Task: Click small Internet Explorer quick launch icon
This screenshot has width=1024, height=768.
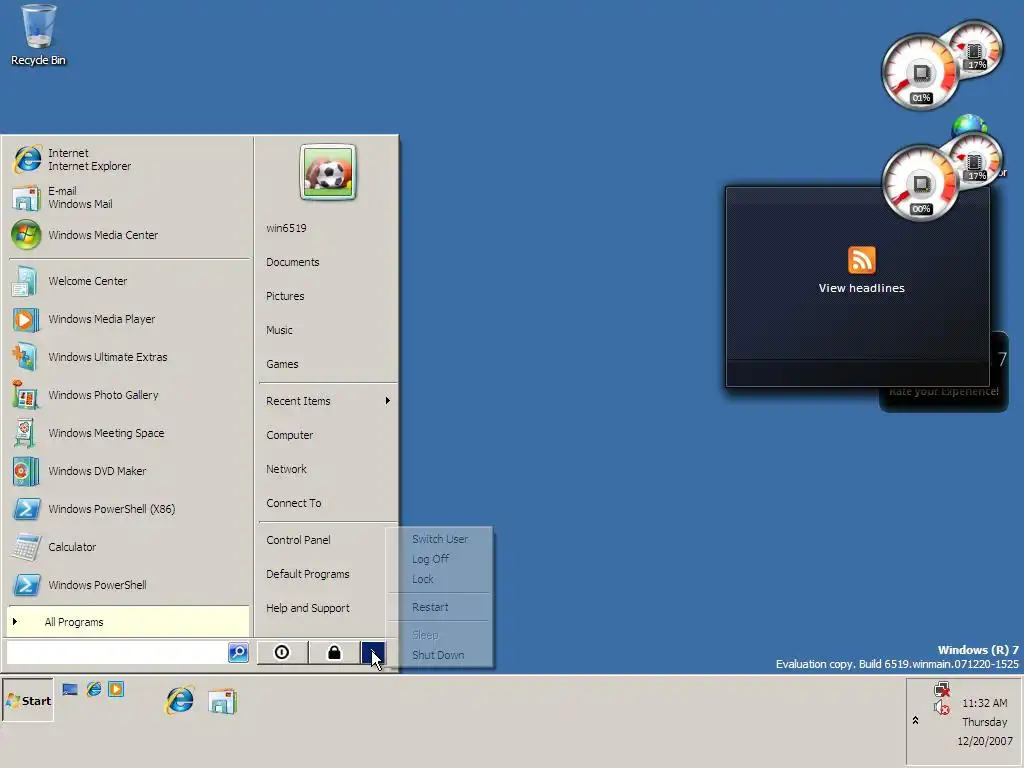Action: [x=94, y=689]
